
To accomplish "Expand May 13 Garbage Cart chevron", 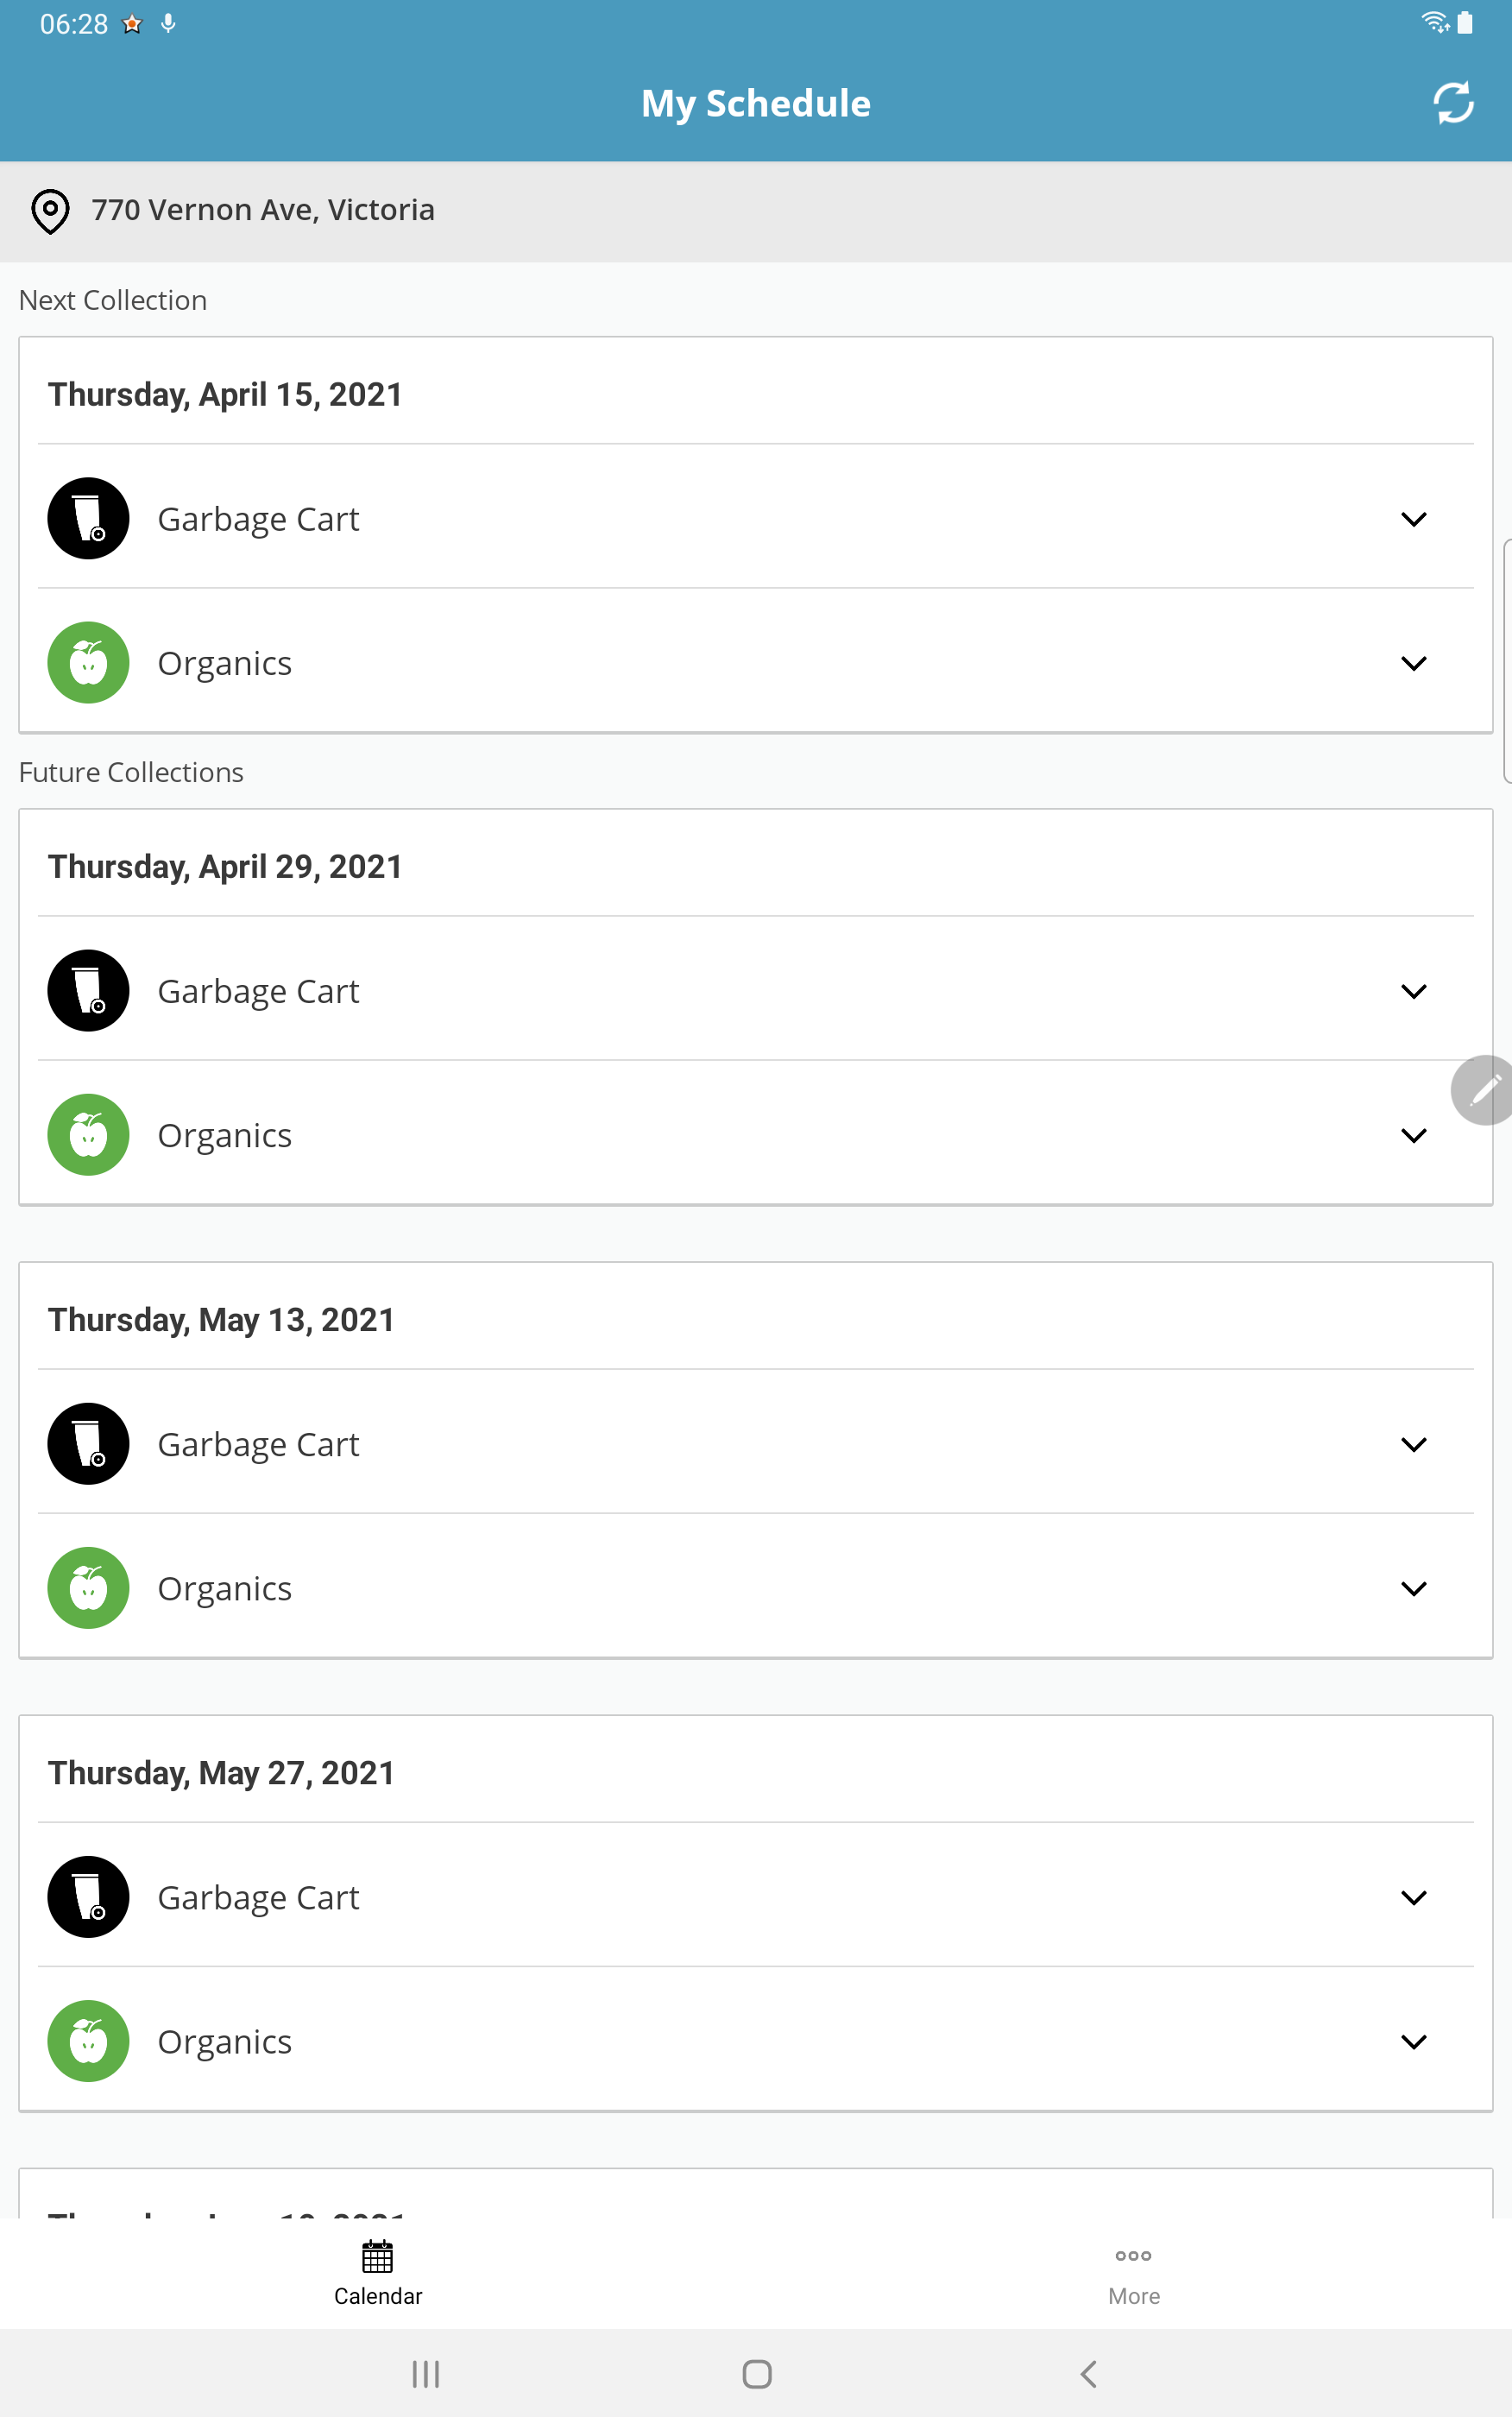I will point(1413,1444).
